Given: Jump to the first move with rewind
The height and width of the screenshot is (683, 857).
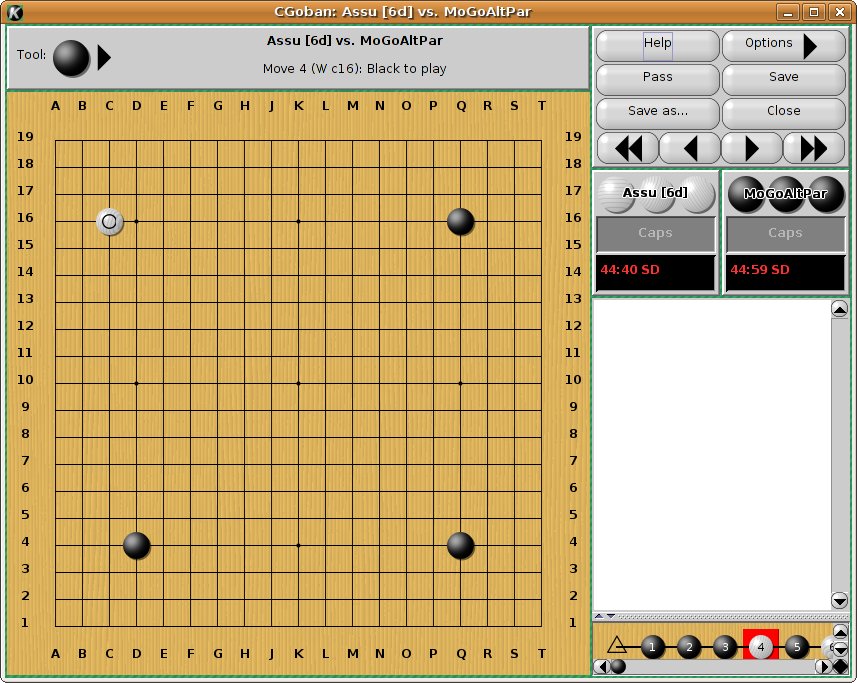Looking at the screenshot, I should tap(628, 148).
